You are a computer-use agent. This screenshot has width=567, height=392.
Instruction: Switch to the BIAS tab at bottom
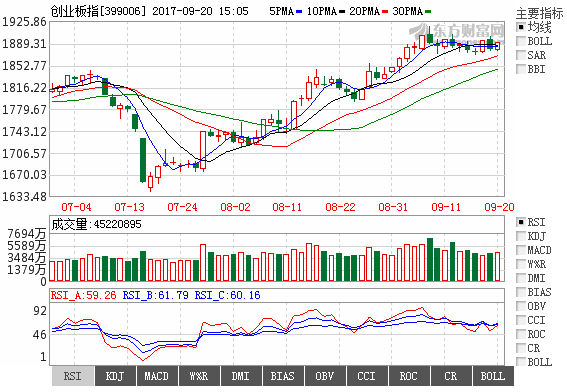pyautogui.click(x=283, y=376)
